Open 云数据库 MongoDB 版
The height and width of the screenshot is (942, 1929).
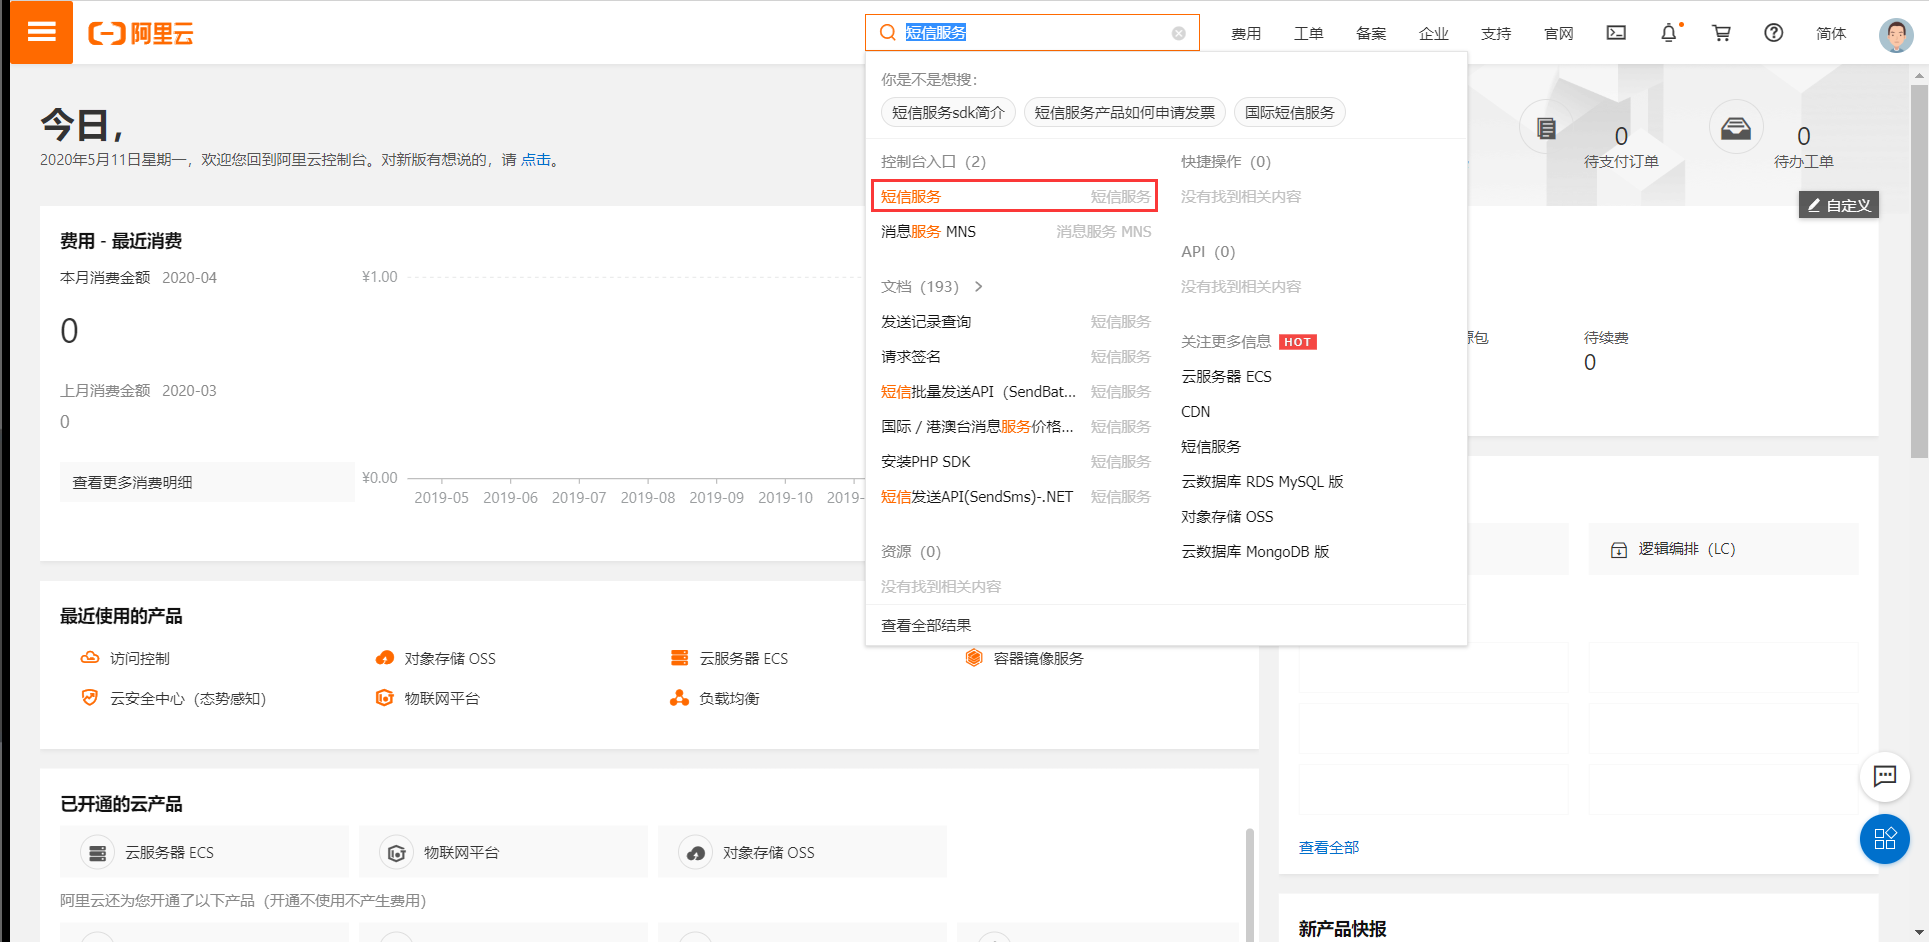tap(1255, 552)
